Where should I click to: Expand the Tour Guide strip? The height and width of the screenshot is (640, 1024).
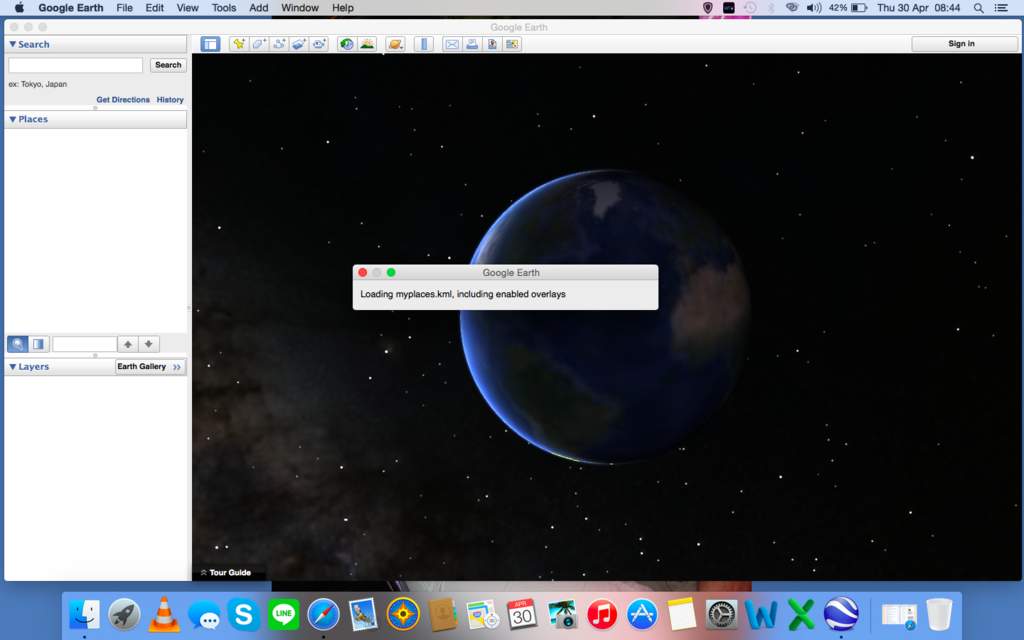[x=225, y=573]
